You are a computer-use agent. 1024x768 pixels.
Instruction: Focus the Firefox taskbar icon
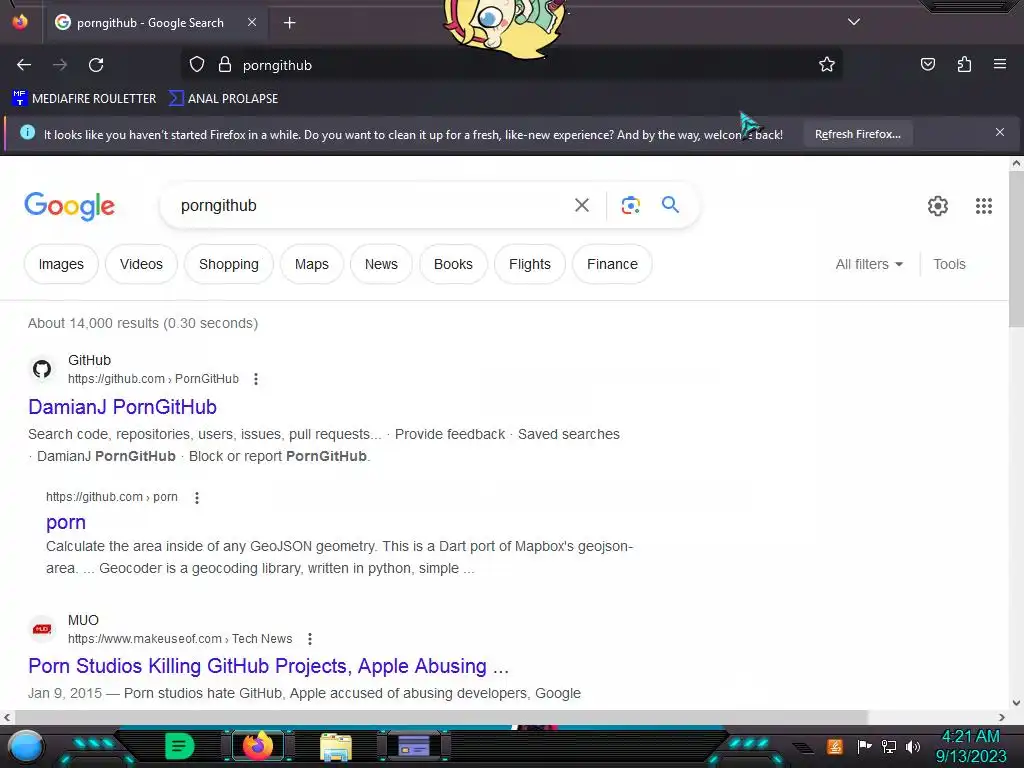(257, 746)
